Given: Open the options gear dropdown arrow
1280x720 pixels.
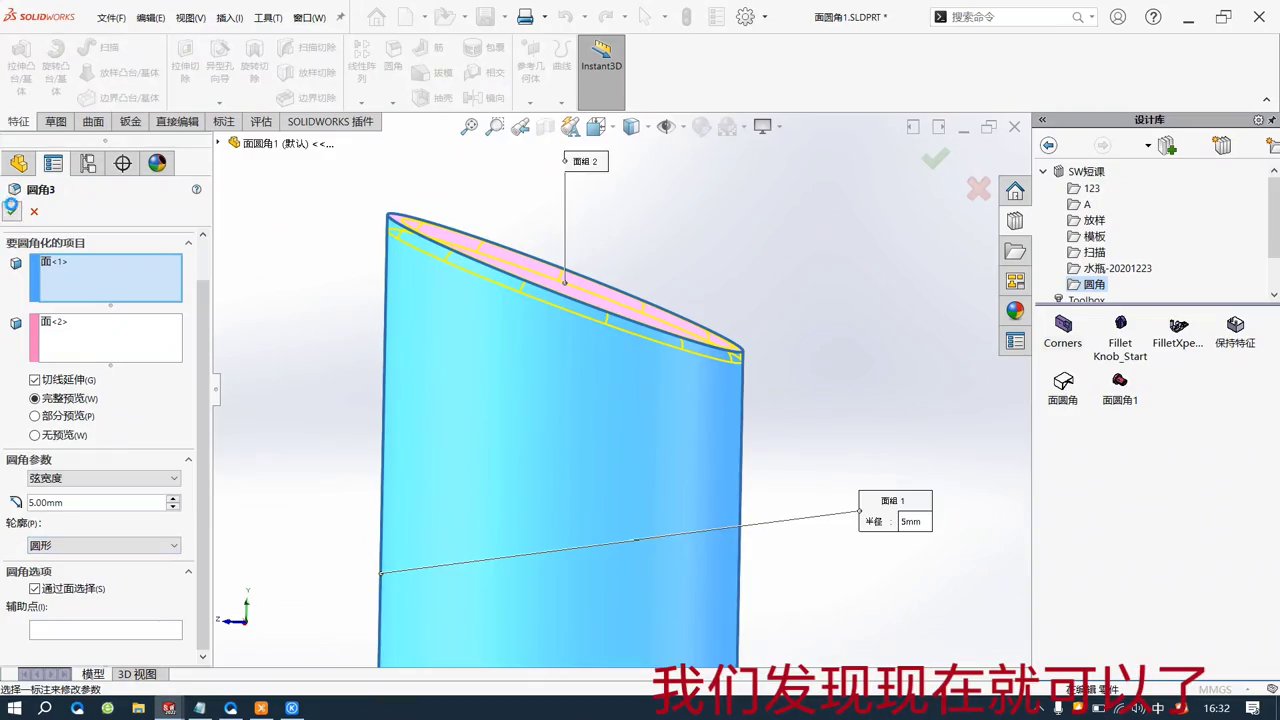Looking at the screenshot, I should coord(765,17).
